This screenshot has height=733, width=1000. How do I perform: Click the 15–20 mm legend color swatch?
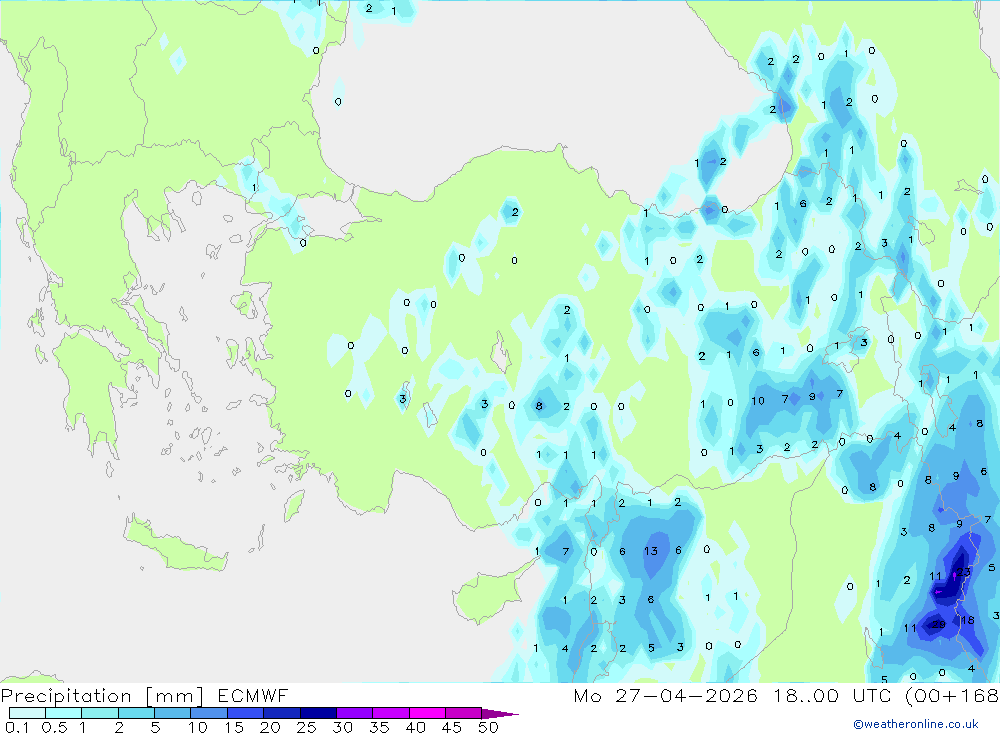point(245,713)
